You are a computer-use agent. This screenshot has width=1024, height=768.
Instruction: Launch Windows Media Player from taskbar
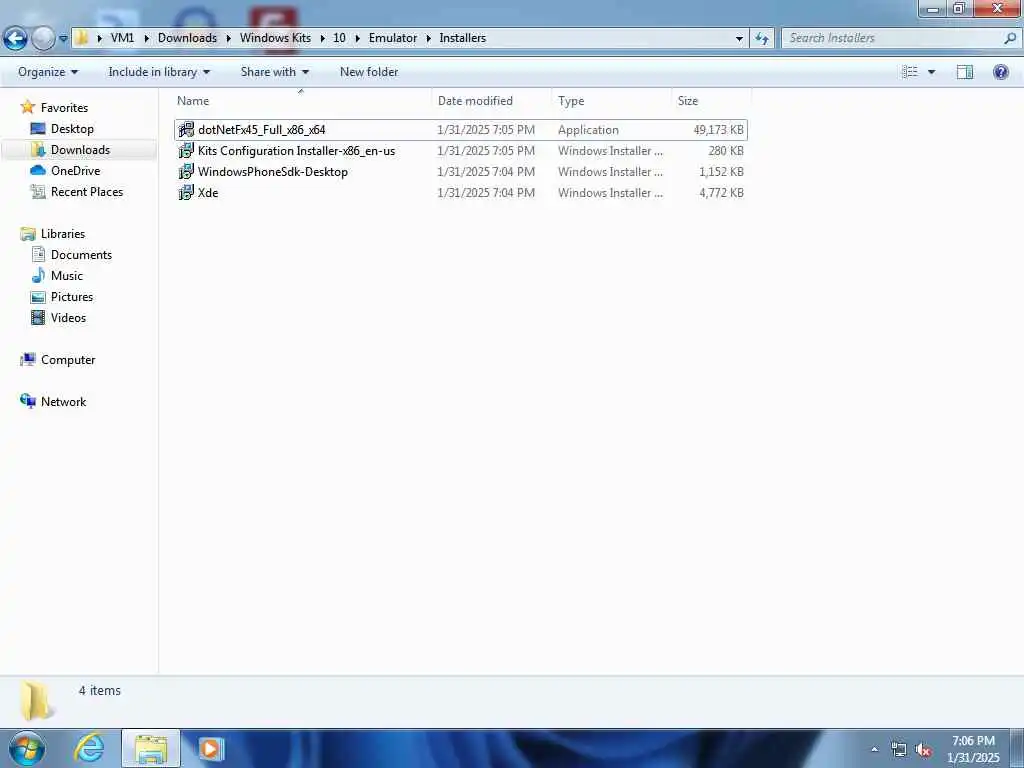[x=210, y=748]
